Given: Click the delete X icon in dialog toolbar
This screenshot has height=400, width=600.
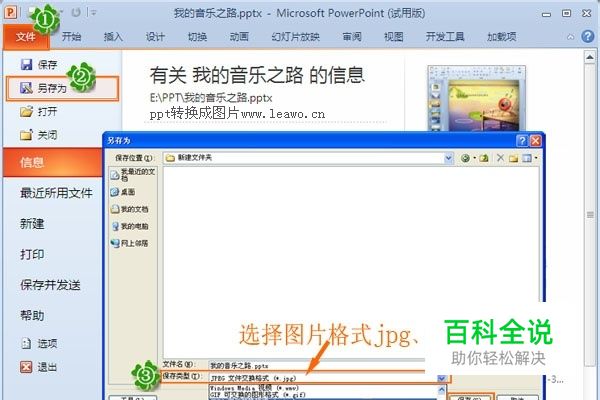Looking at the screenshot, I should click(x=500, y=158).
